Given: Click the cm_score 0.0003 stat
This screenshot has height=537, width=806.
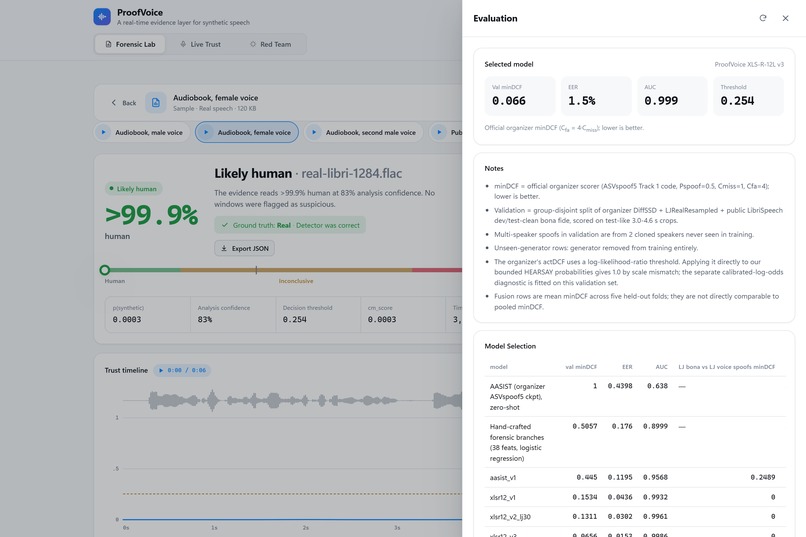Looking at the screenshot, I should pos(402,314).
